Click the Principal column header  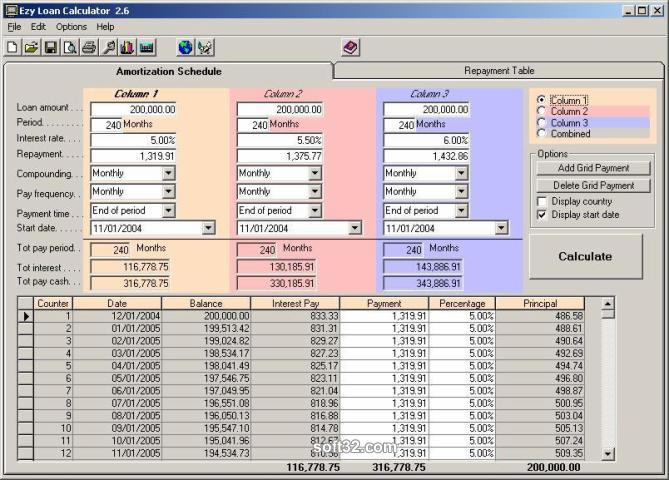coord(540,303)
